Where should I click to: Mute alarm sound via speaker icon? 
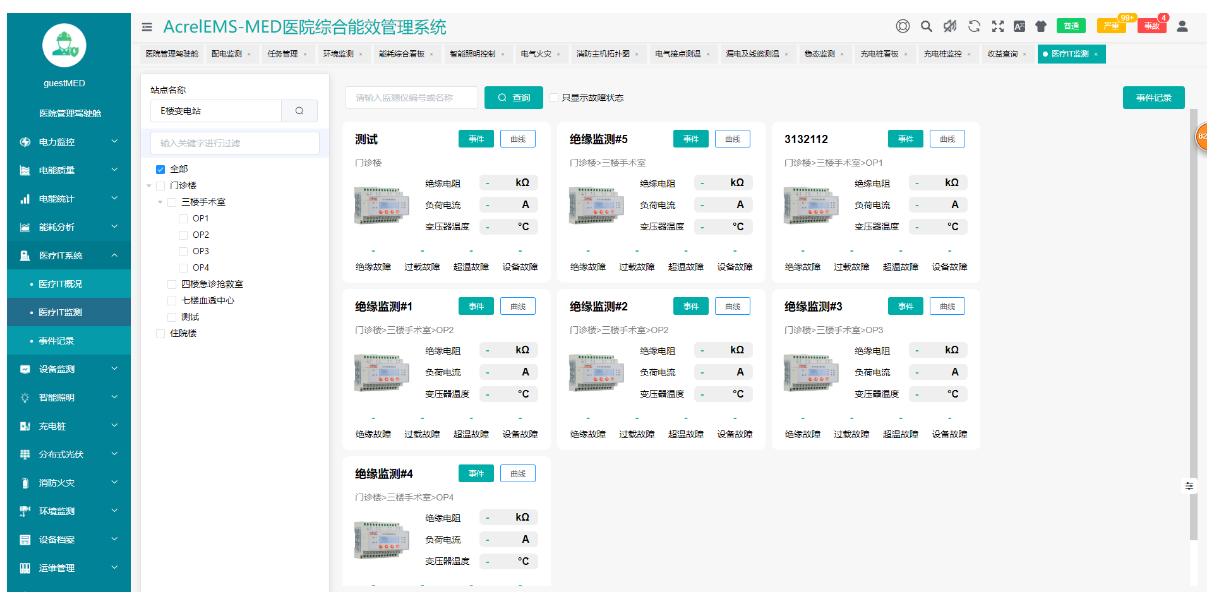(x=949, y=26)
